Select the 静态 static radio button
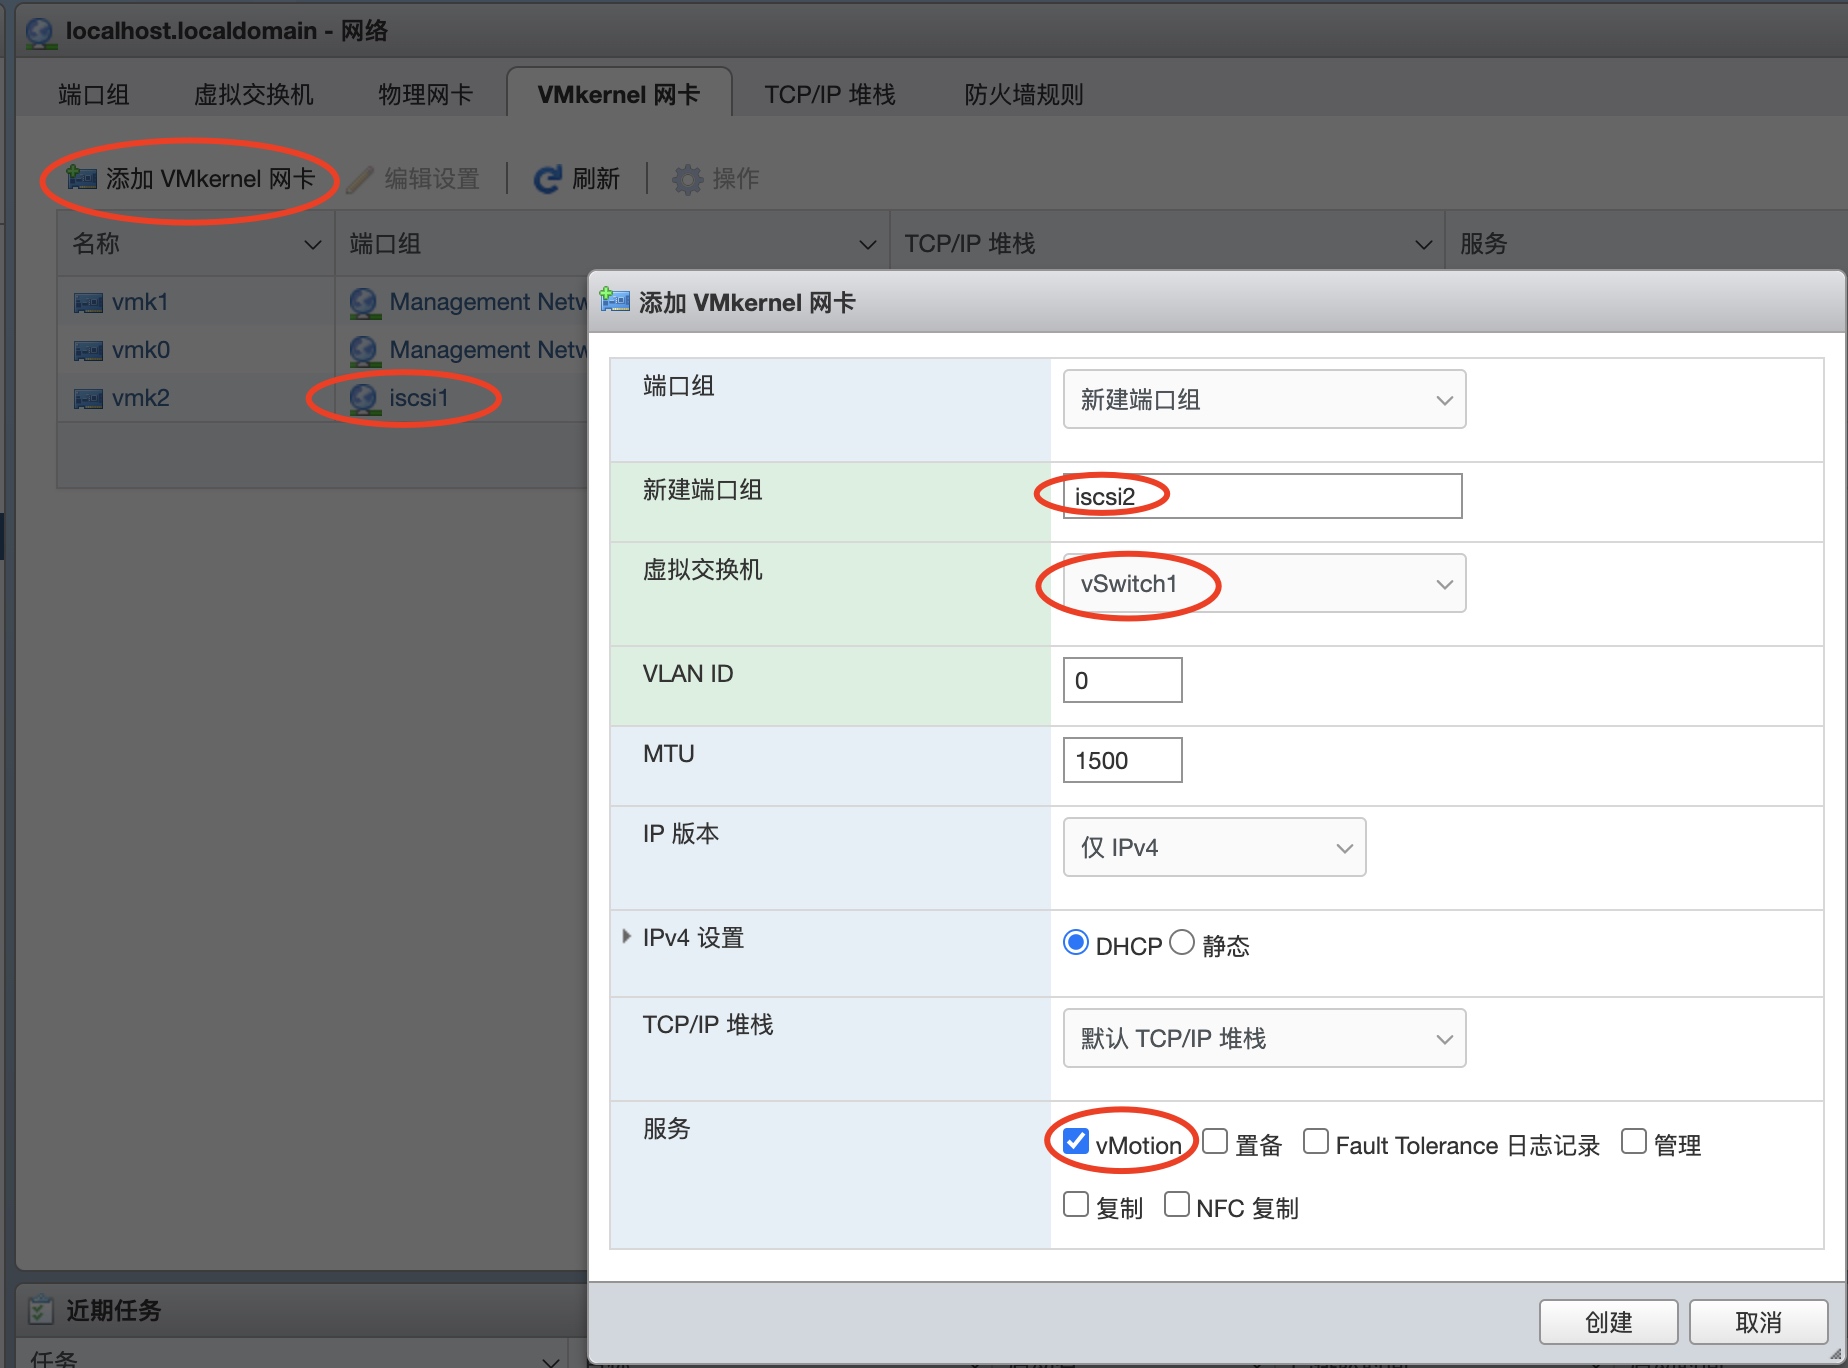The image size is (1848, 1368). click(1182, 942)
